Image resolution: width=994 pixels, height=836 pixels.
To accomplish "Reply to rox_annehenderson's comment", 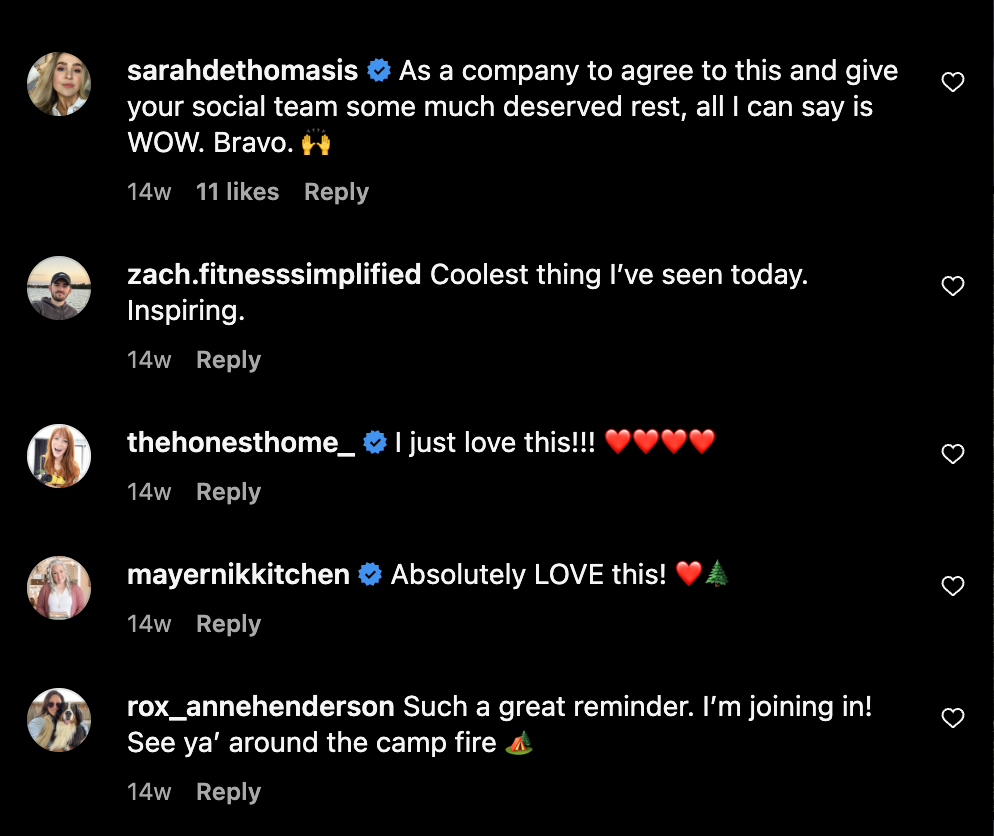I will pyautogui.click(x=228, y=792).
